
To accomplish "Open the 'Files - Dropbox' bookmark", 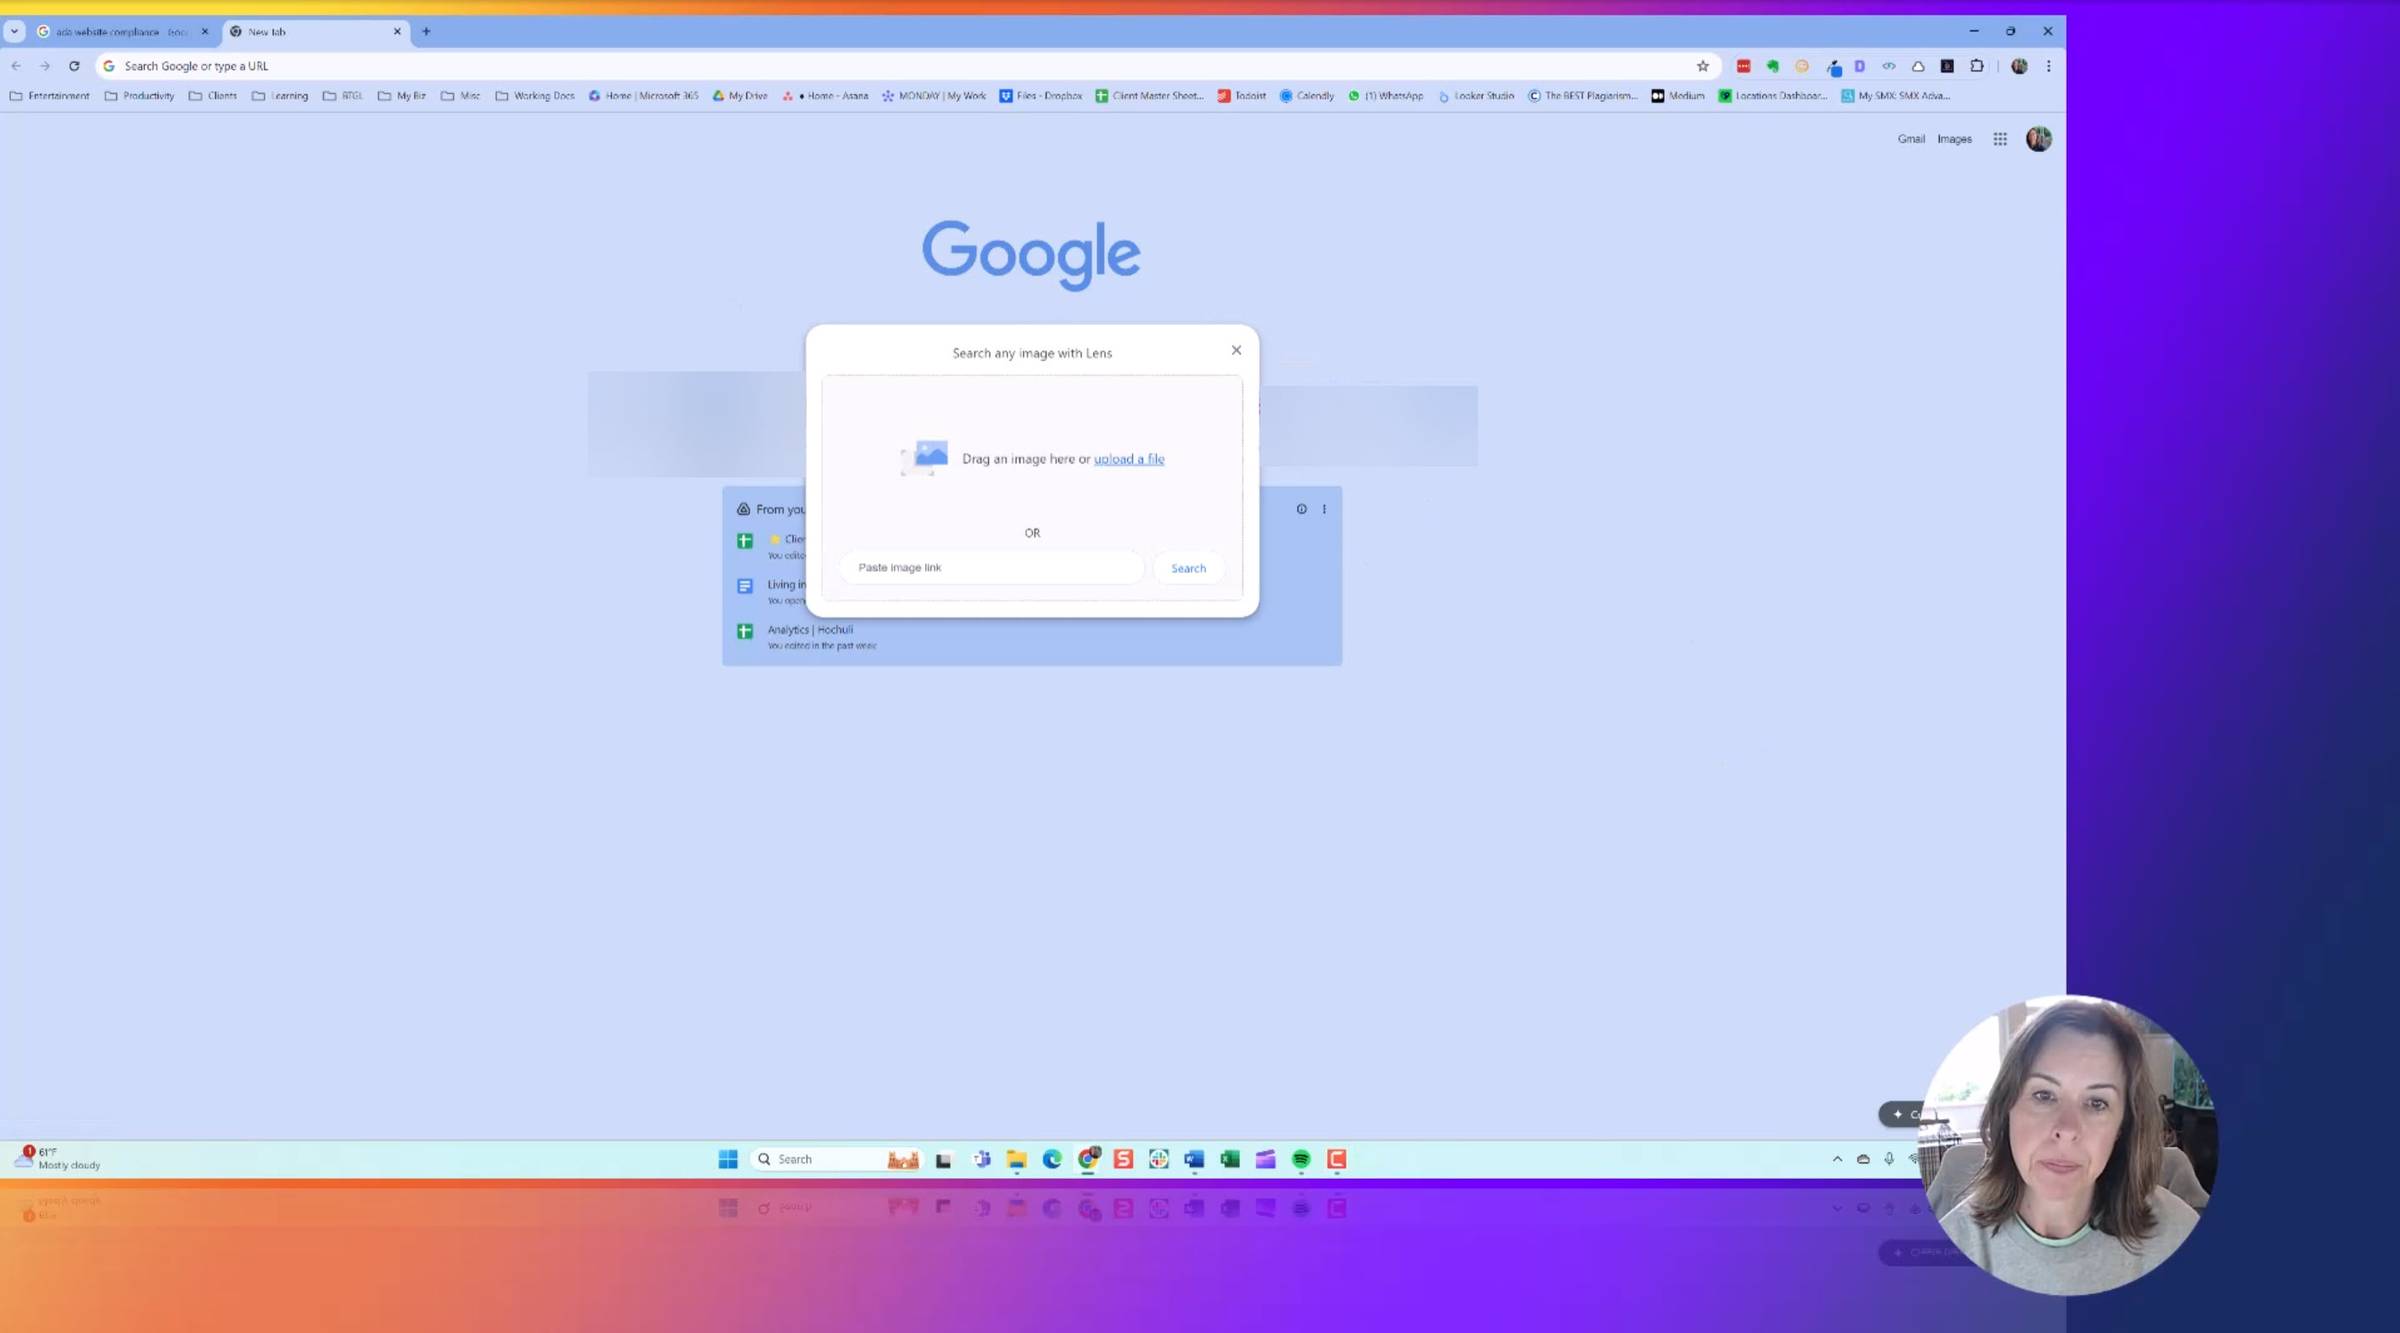I will 1041,96.
